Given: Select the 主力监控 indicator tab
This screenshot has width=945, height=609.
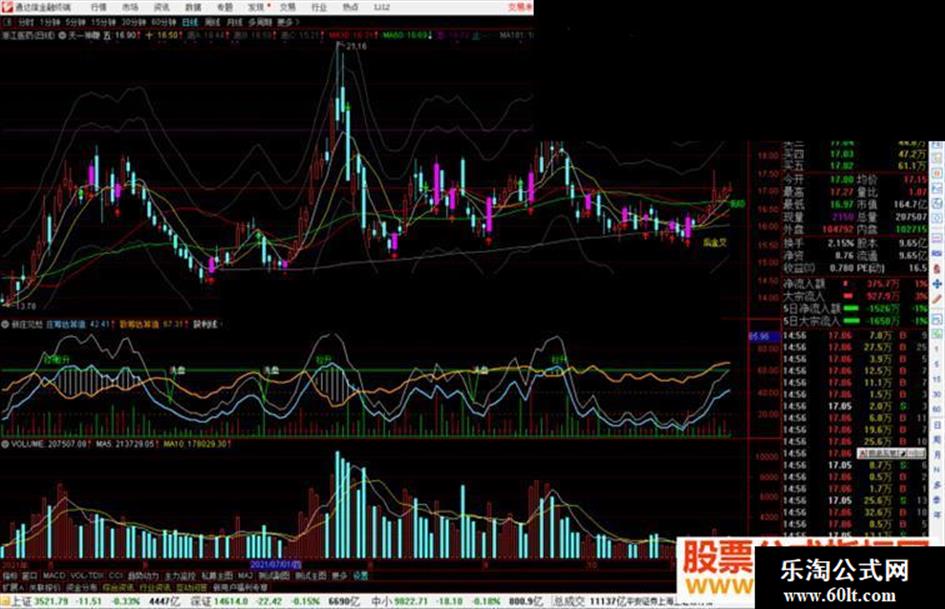Looking at the screenshot, I should (180, 576).
